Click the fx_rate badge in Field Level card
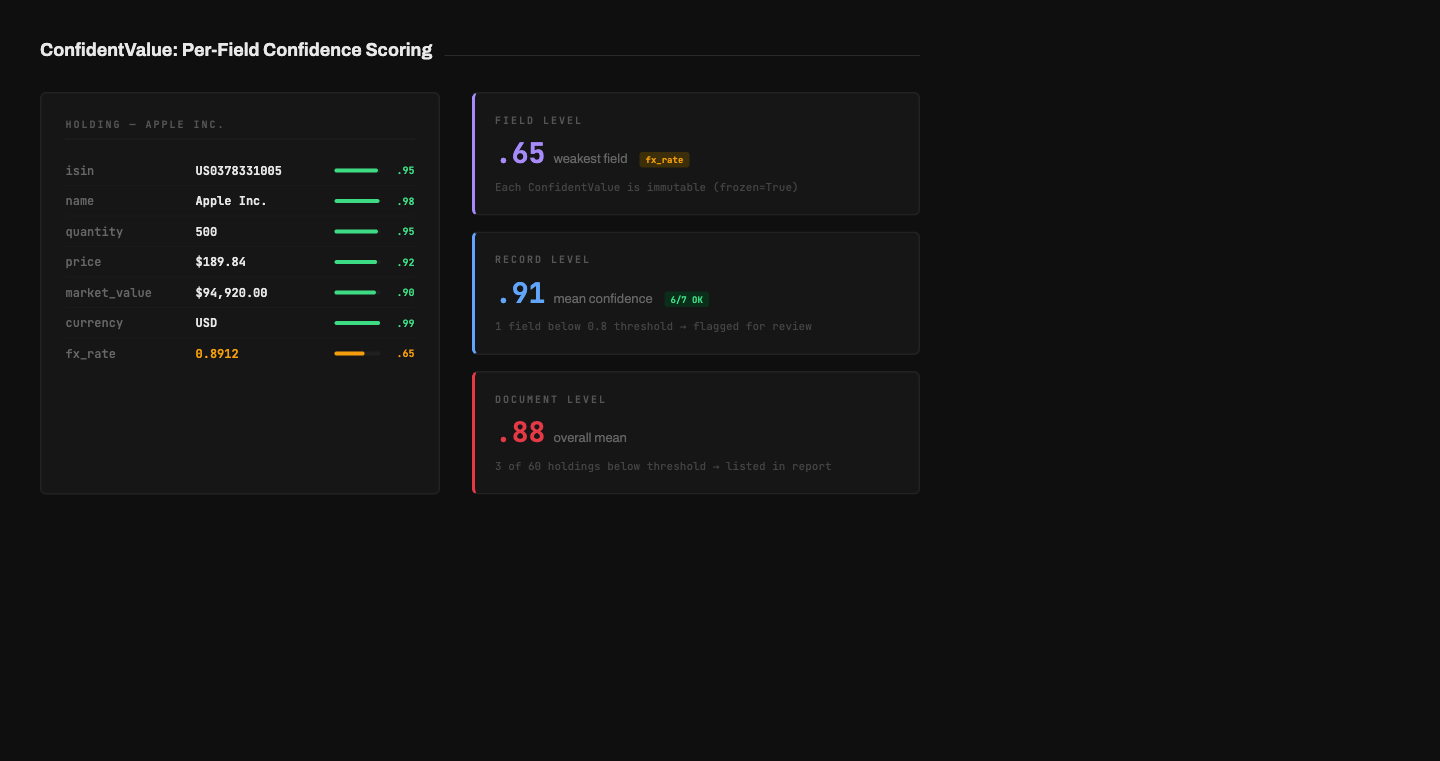 point(664,159)
